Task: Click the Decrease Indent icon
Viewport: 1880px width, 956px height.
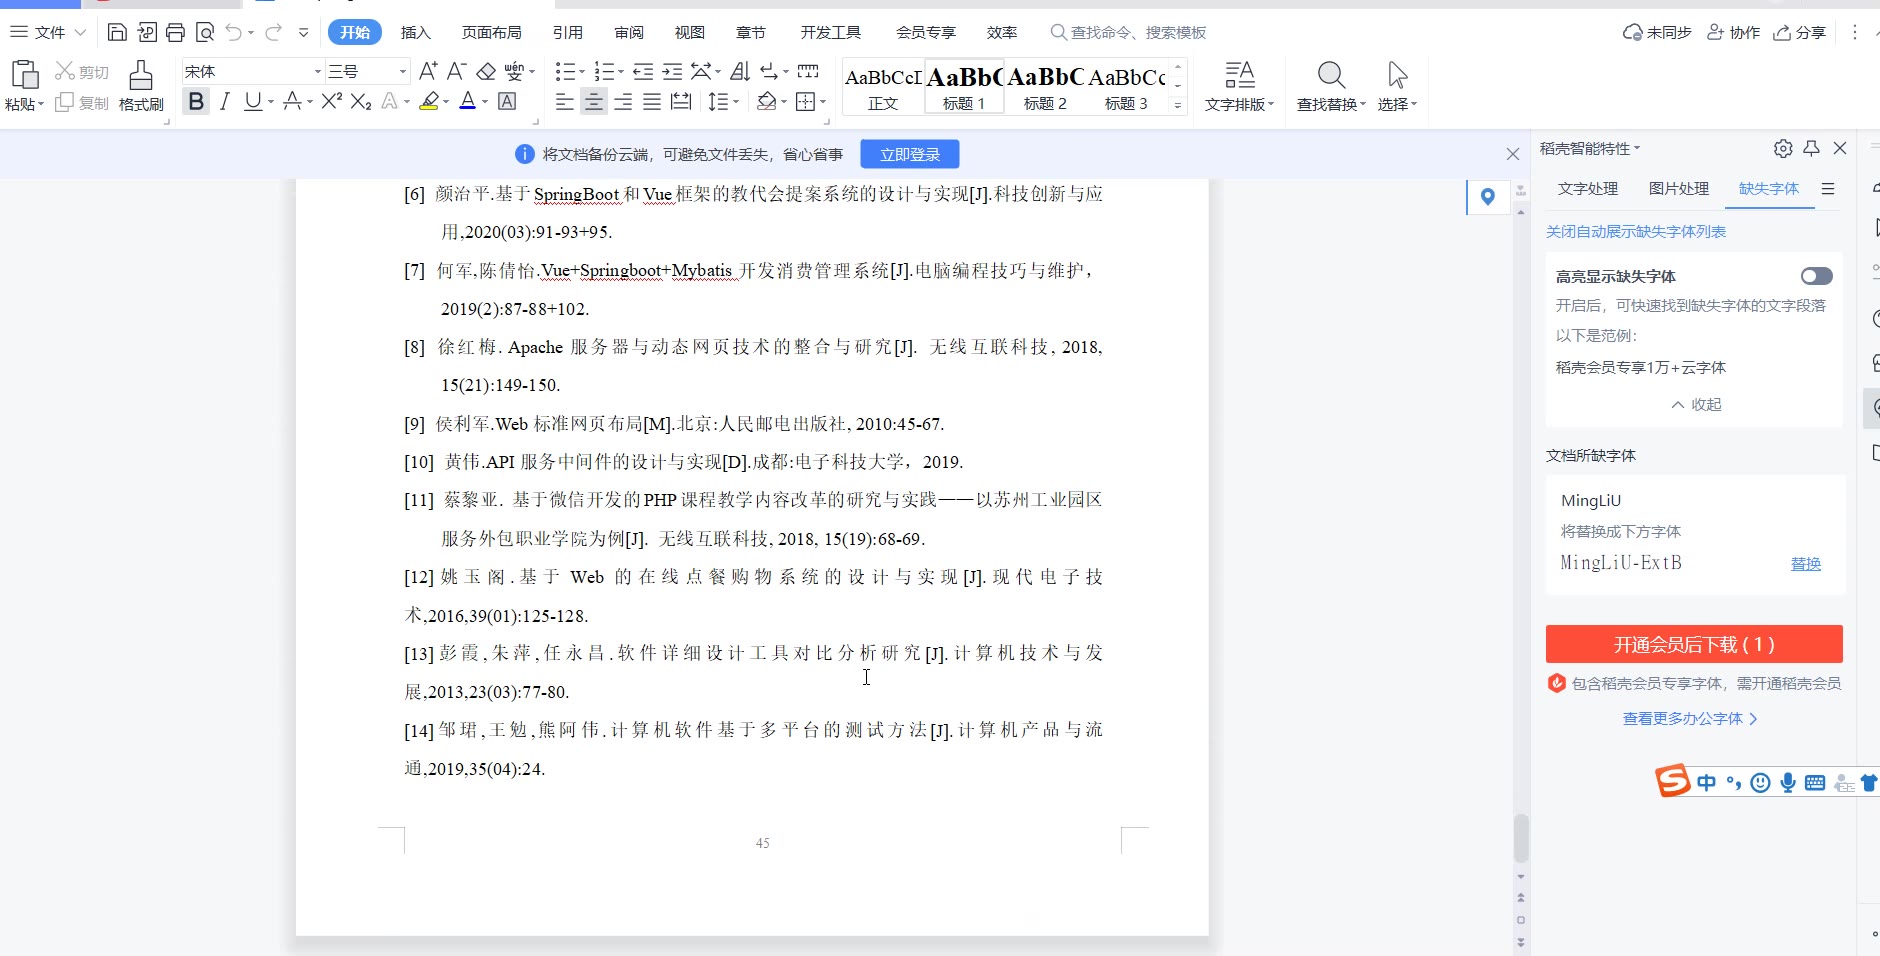Action: click(x=643, y=71)
